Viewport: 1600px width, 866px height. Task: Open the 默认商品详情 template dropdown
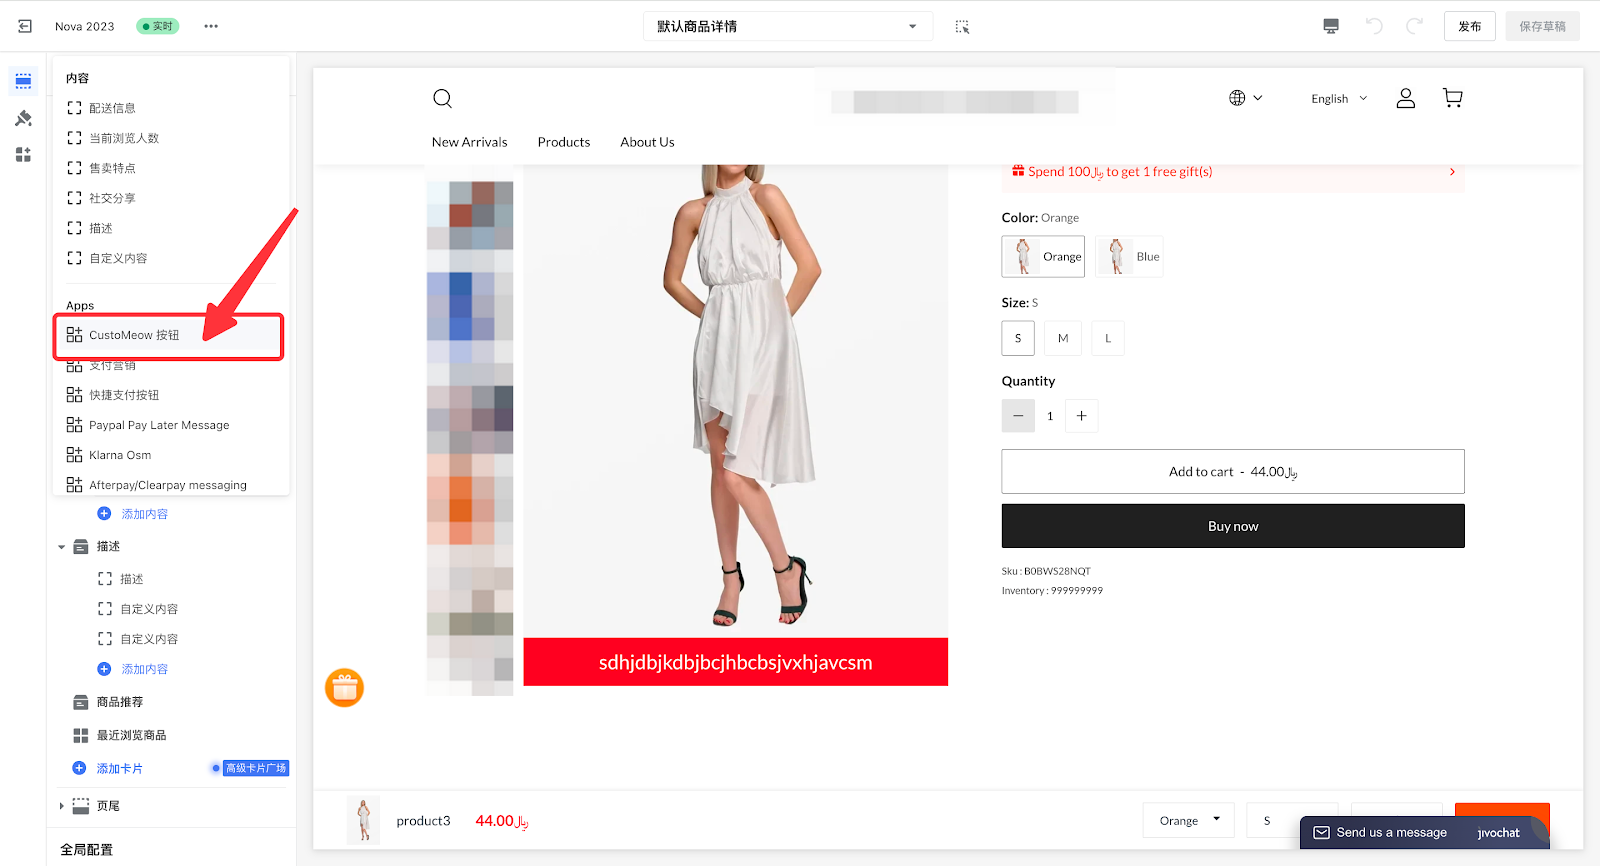tap(787, 26)
